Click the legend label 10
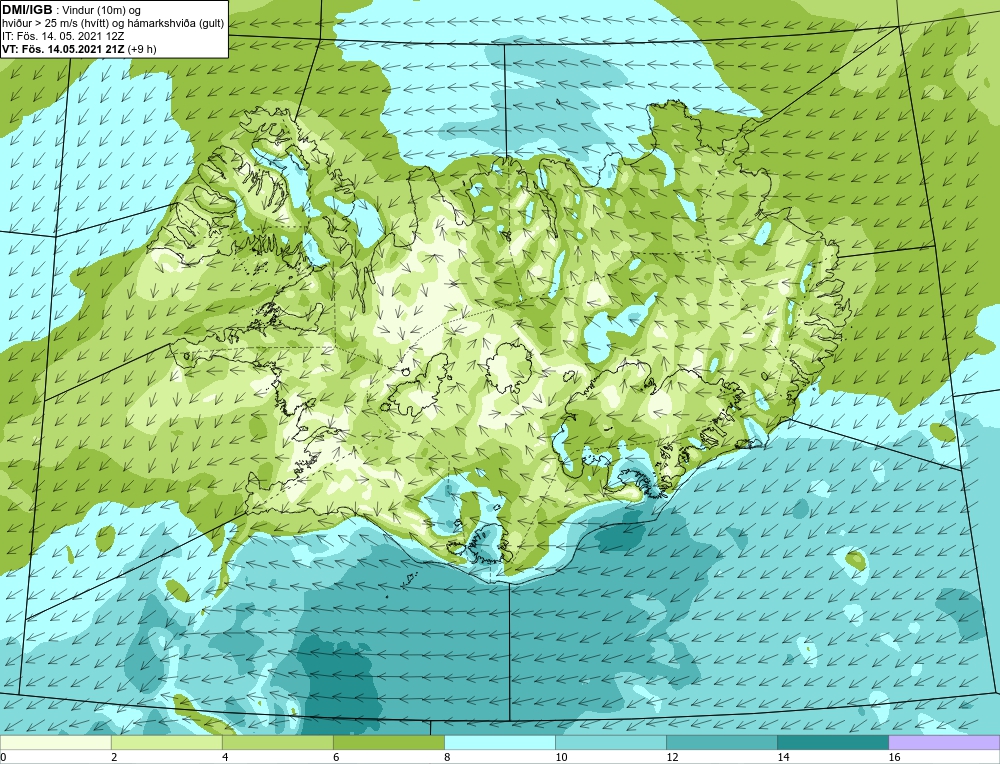The width and height of the screenshot is (1000, 764). pos(561,757)
